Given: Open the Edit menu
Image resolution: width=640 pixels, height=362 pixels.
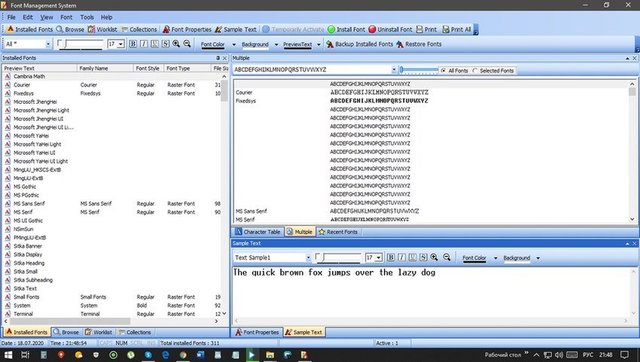Looking at the screenshot, I should coord(27,17).
